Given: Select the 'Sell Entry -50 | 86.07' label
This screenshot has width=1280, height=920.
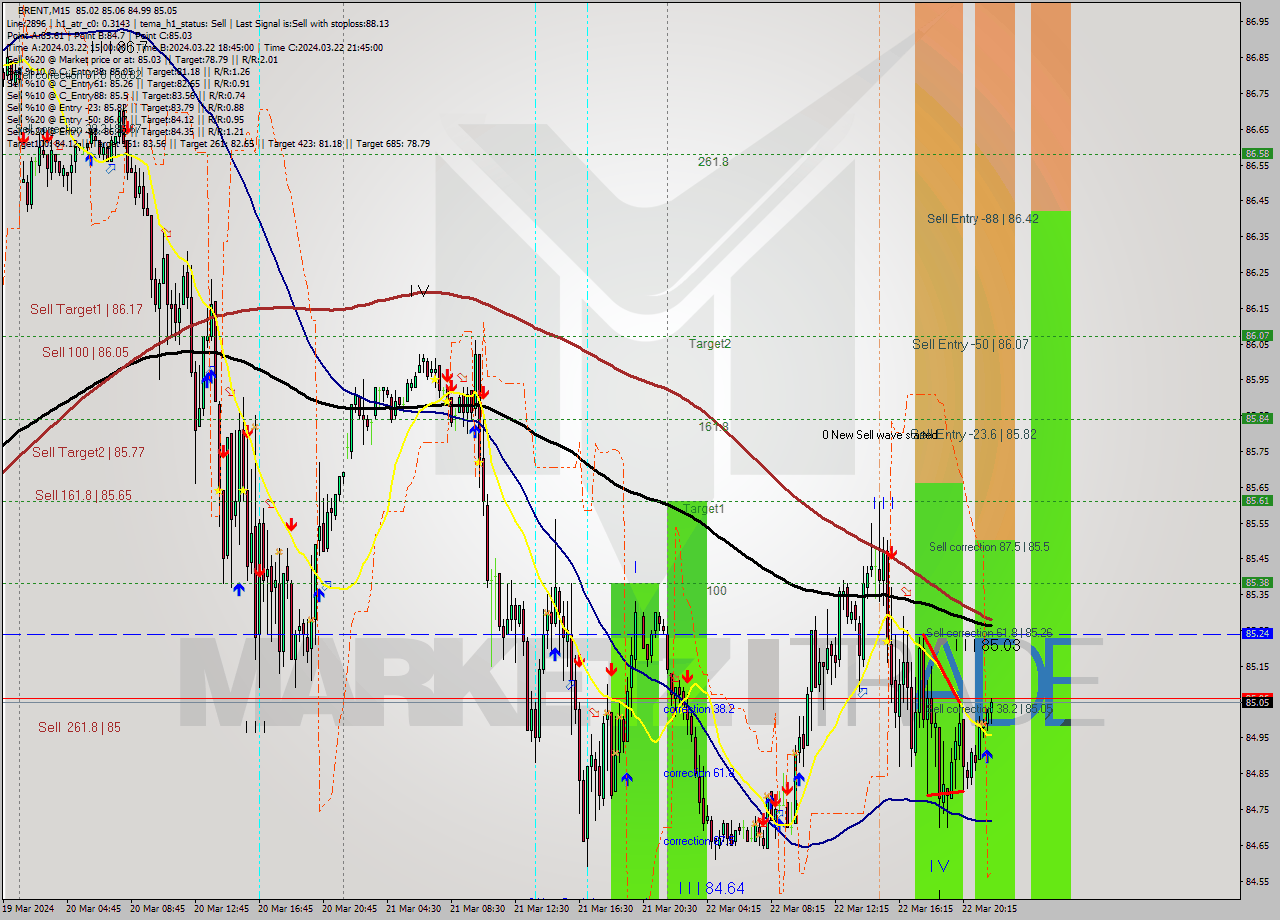Looking at the screenshot, I should [x=970, y=345].
